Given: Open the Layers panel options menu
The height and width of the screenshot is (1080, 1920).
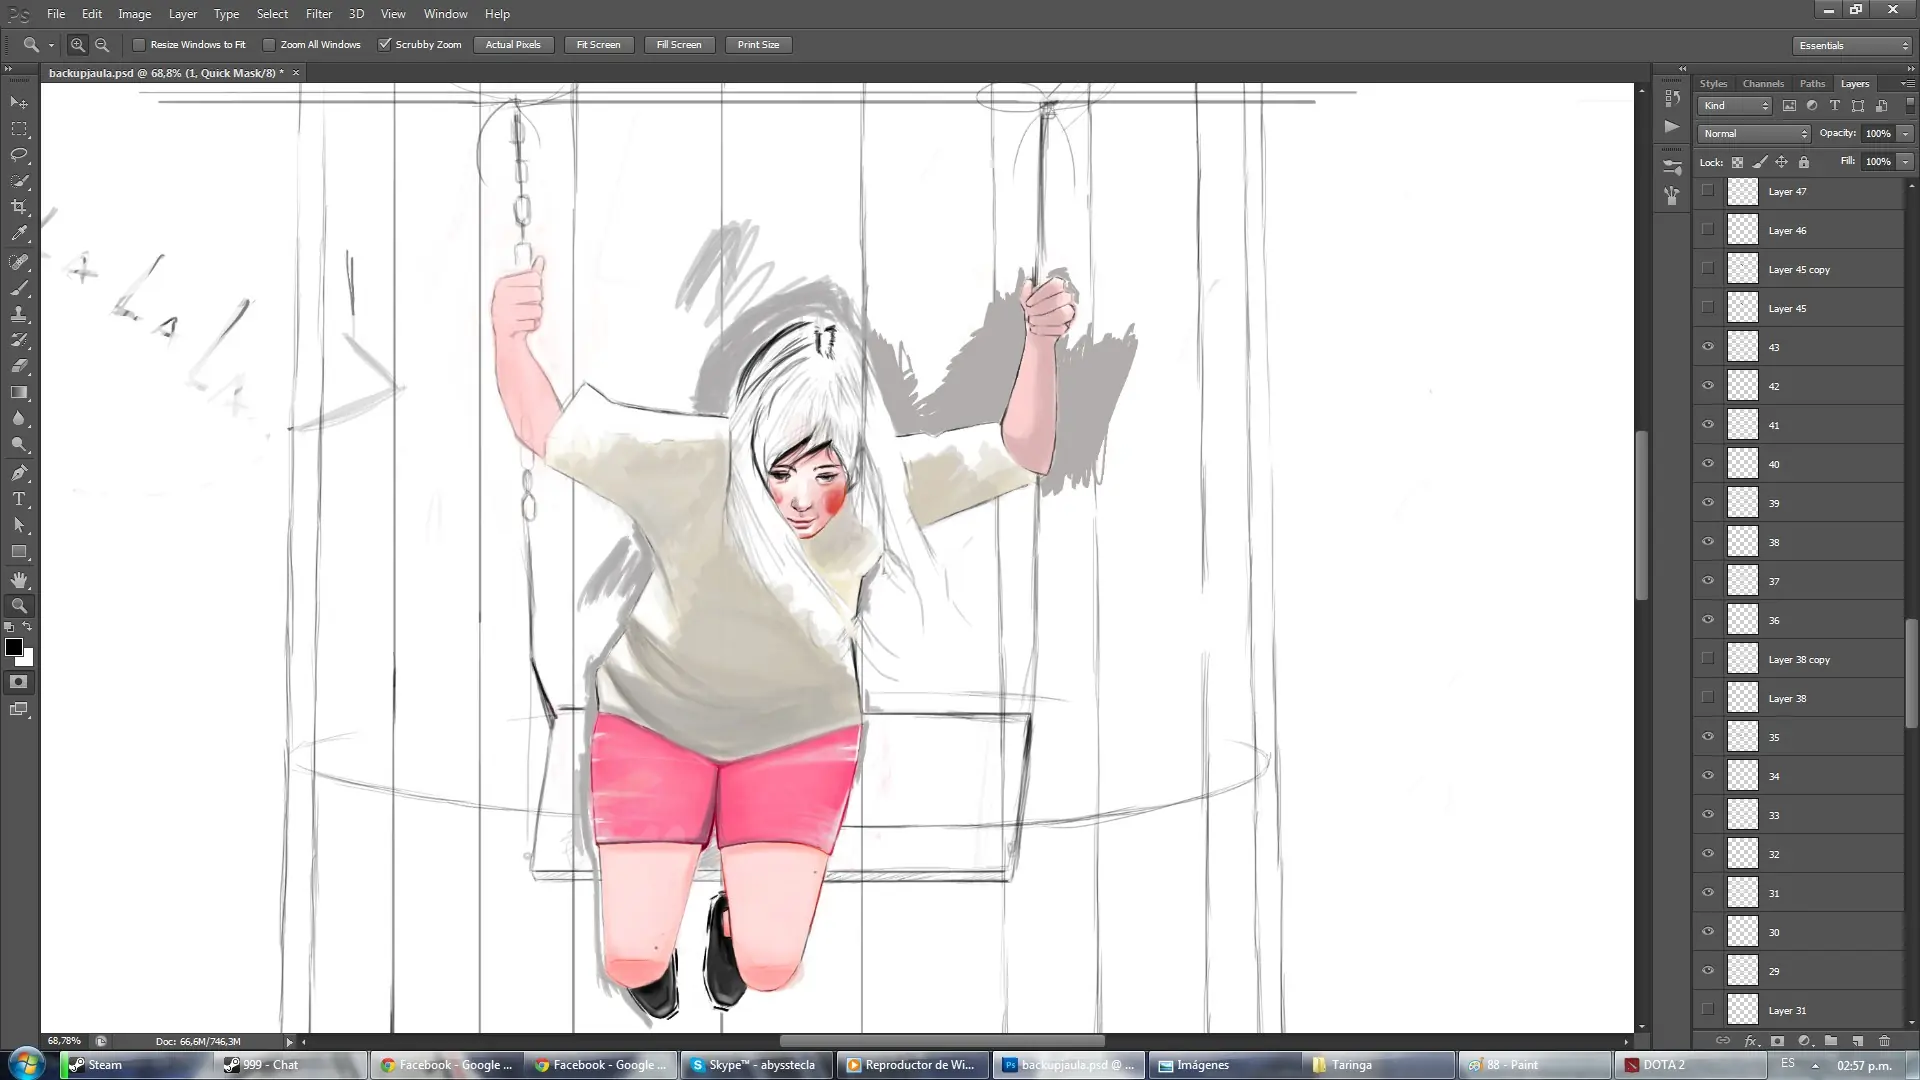Looking at the screenshot, I should (1906, 84).
